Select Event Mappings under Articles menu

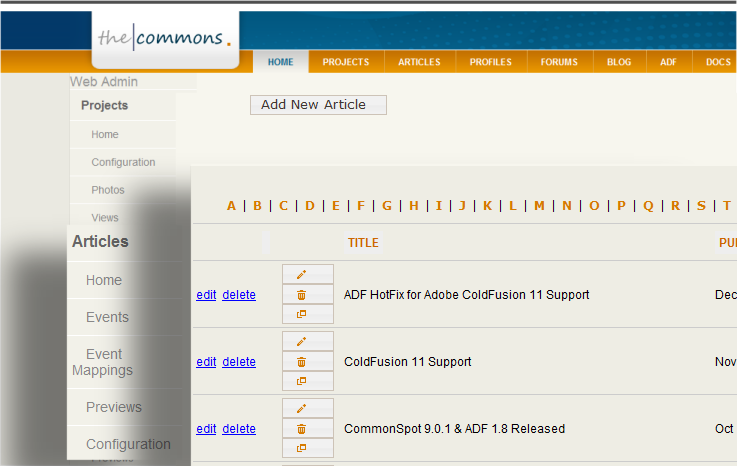[x=102, y=362]
